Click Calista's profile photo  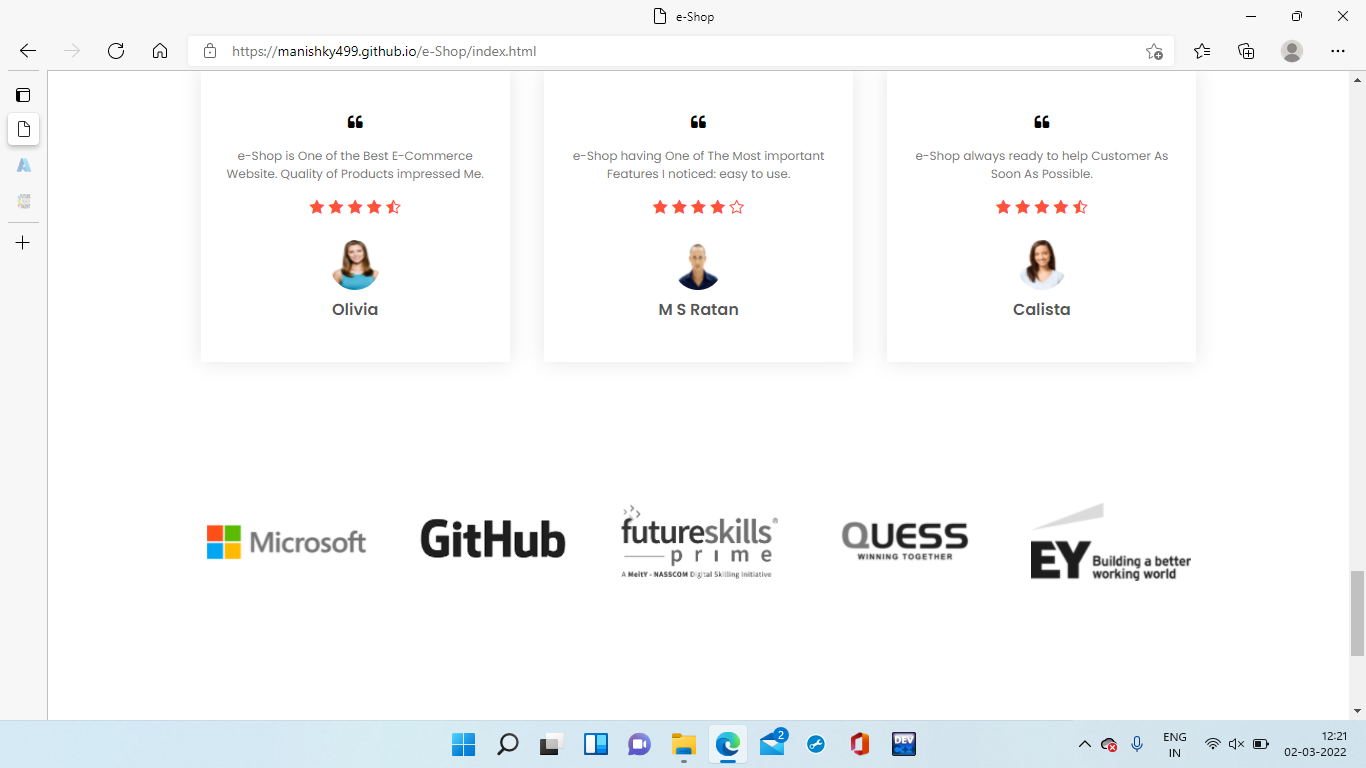(x=1041, y=265)
